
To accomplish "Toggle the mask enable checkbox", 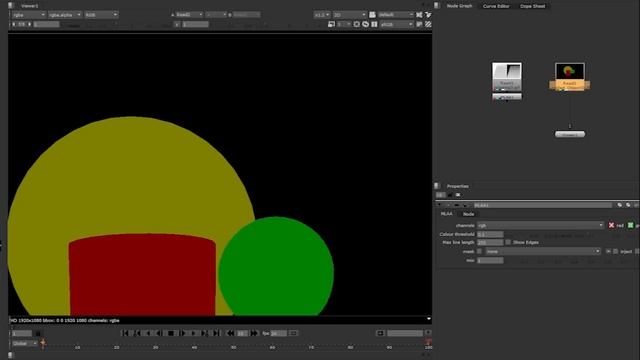I will tap(480, 251).
